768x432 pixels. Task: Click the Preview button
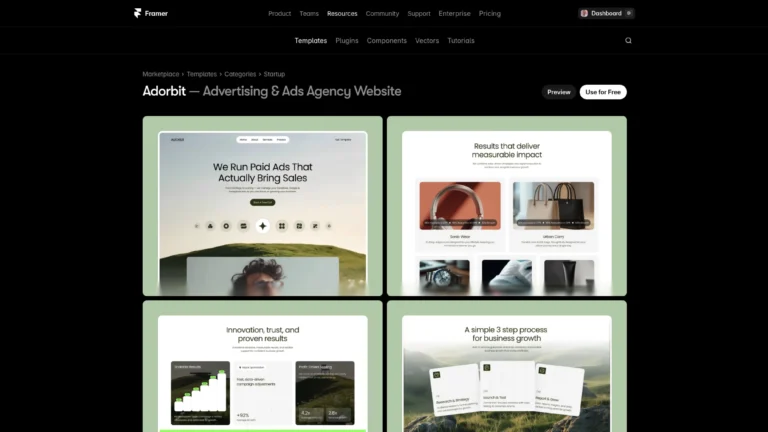point(559,92)
